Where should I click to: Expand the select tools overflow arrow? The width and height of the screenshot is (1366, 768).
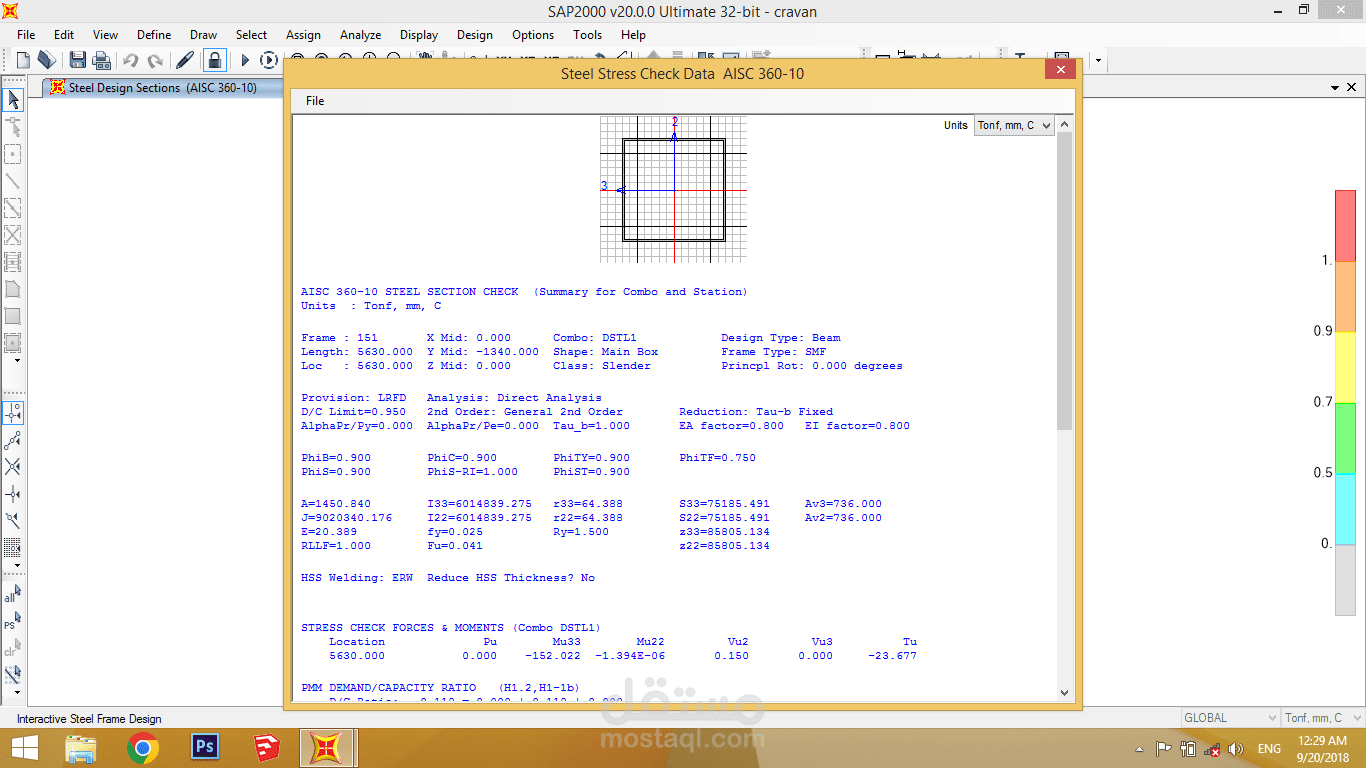pyautogui.click(x=17, y=691)
